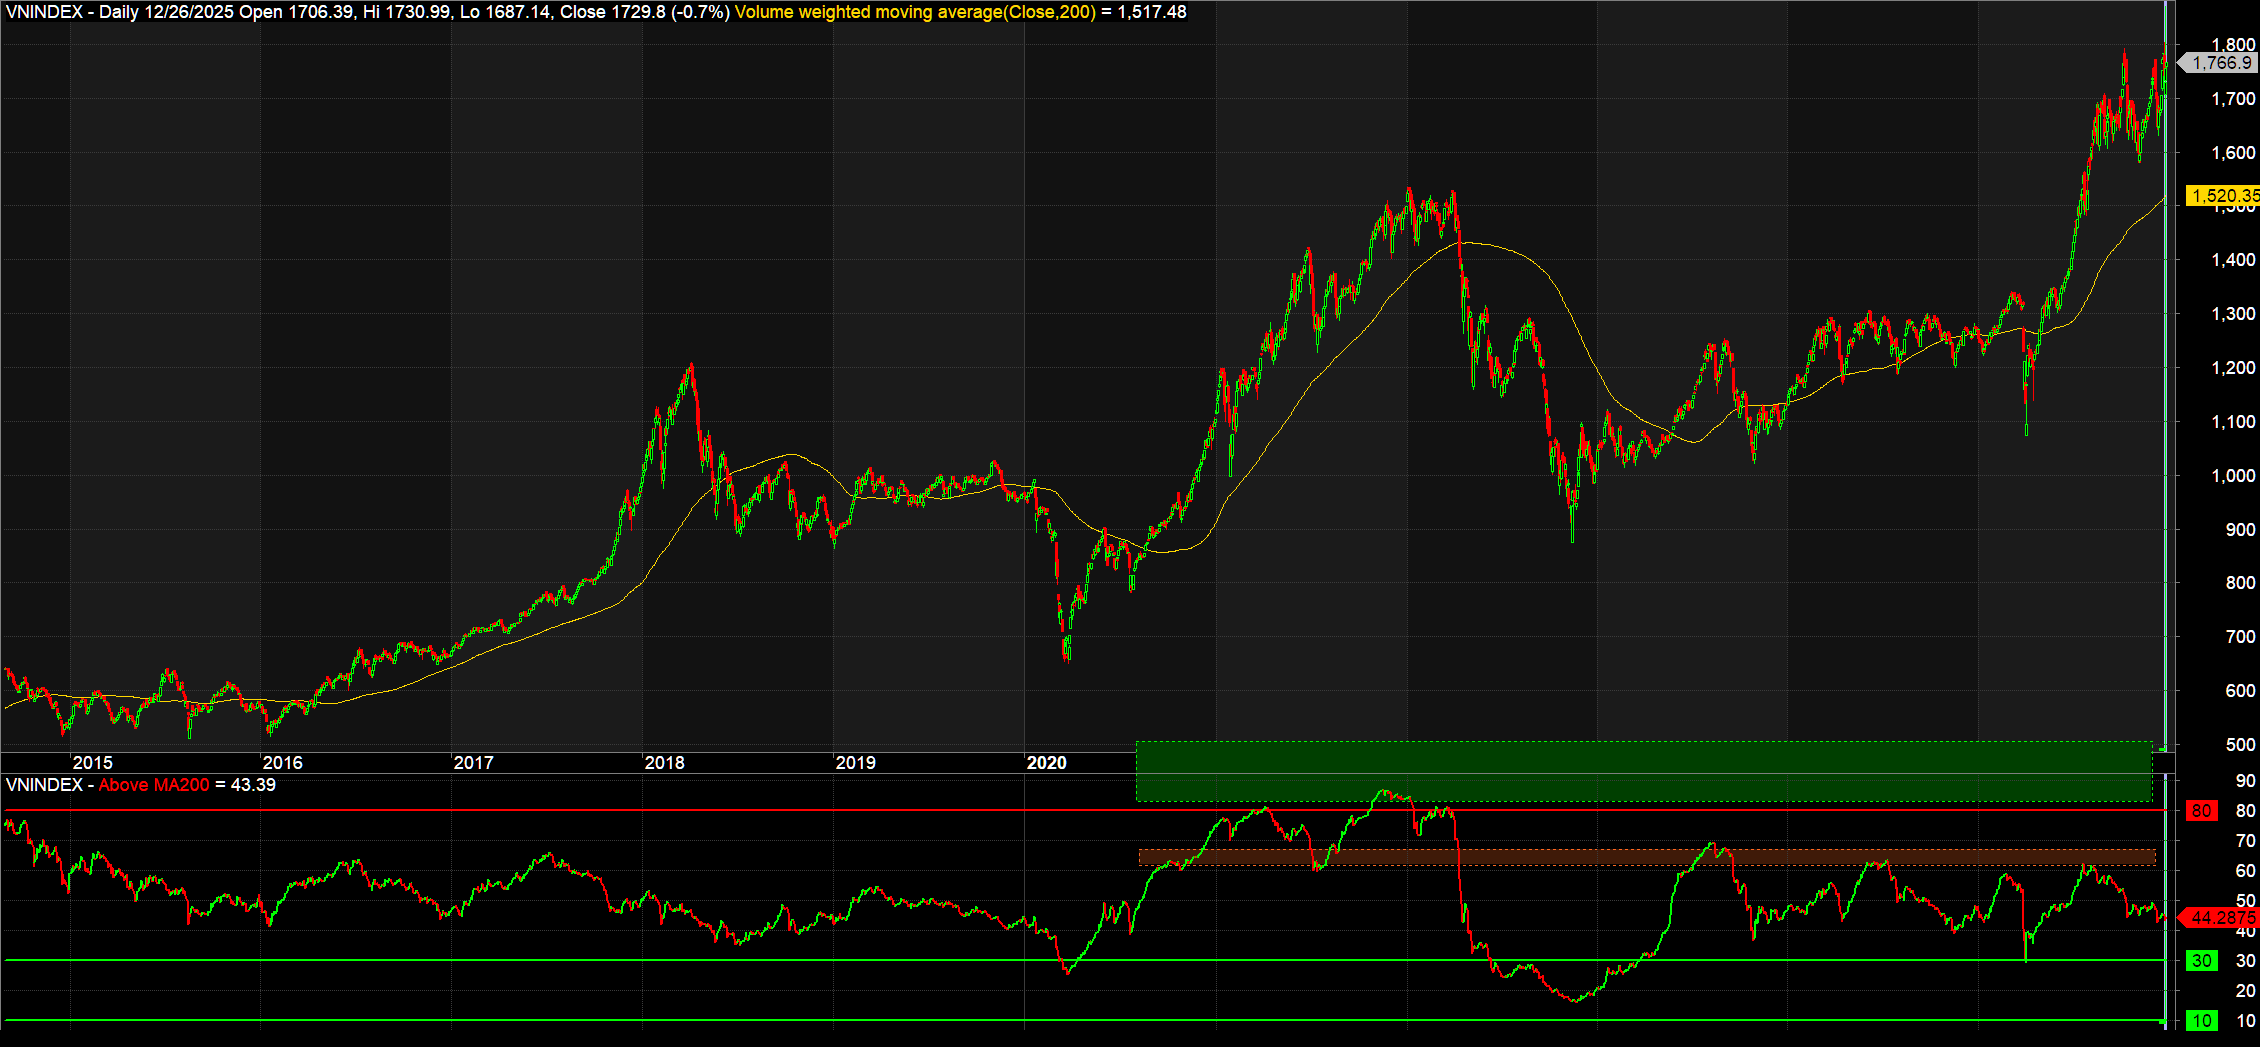The height and width of the screenshot is (1047, 2260).
Task: Click the 2018 label on the time axis
Action: tap(664, 763)
